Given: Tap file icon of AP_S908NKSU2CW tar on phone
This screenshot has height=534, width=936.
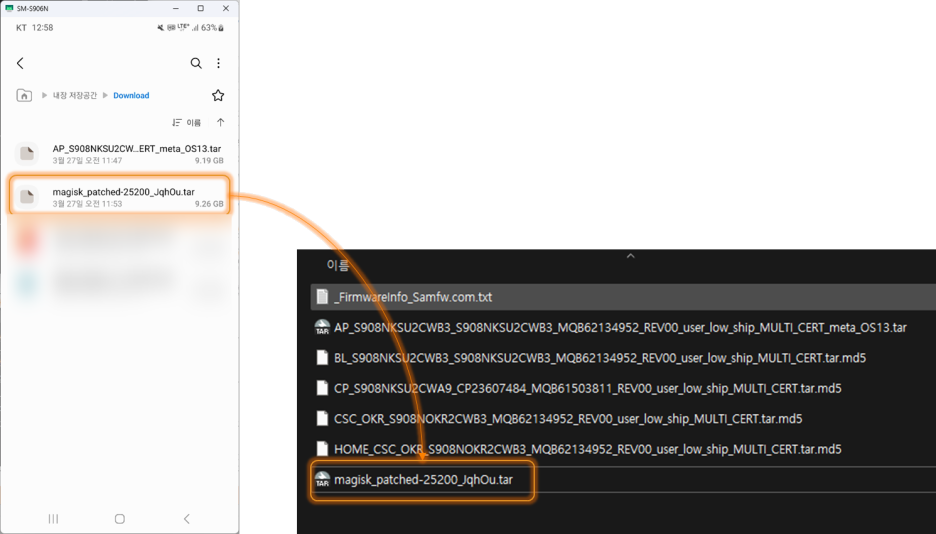Looking at the screenshot, I should pyautogui.click(x=27, y=154).
